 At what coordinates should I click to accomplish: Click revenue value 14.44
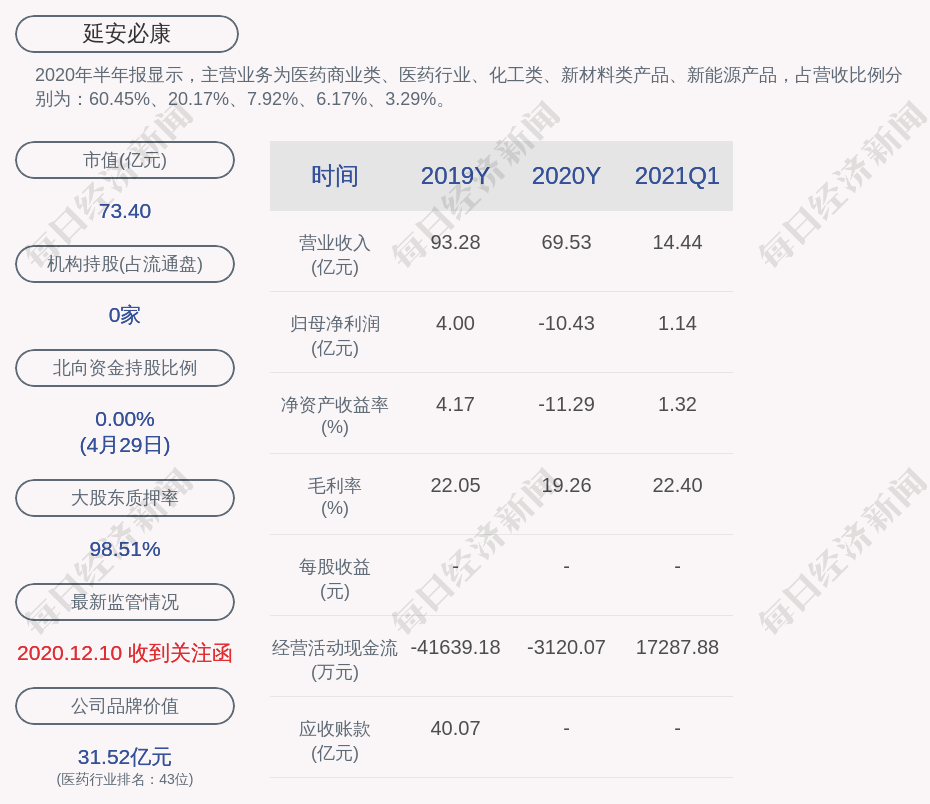tap(677, 243)
